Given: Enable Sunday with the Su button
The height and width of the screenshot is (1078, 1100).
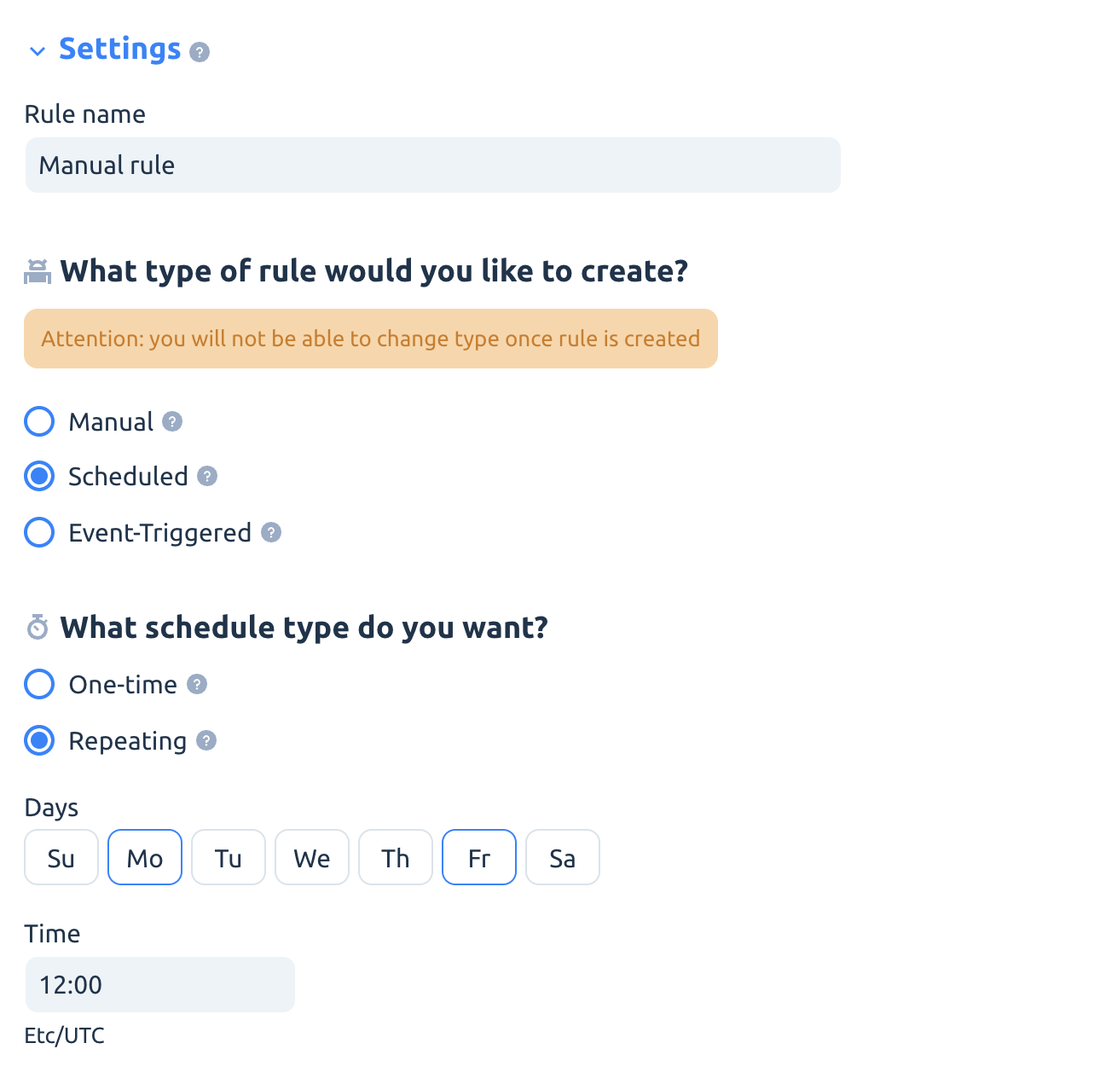Looking at the screenshot, I should pyautogui.click(x=61, y=857).
